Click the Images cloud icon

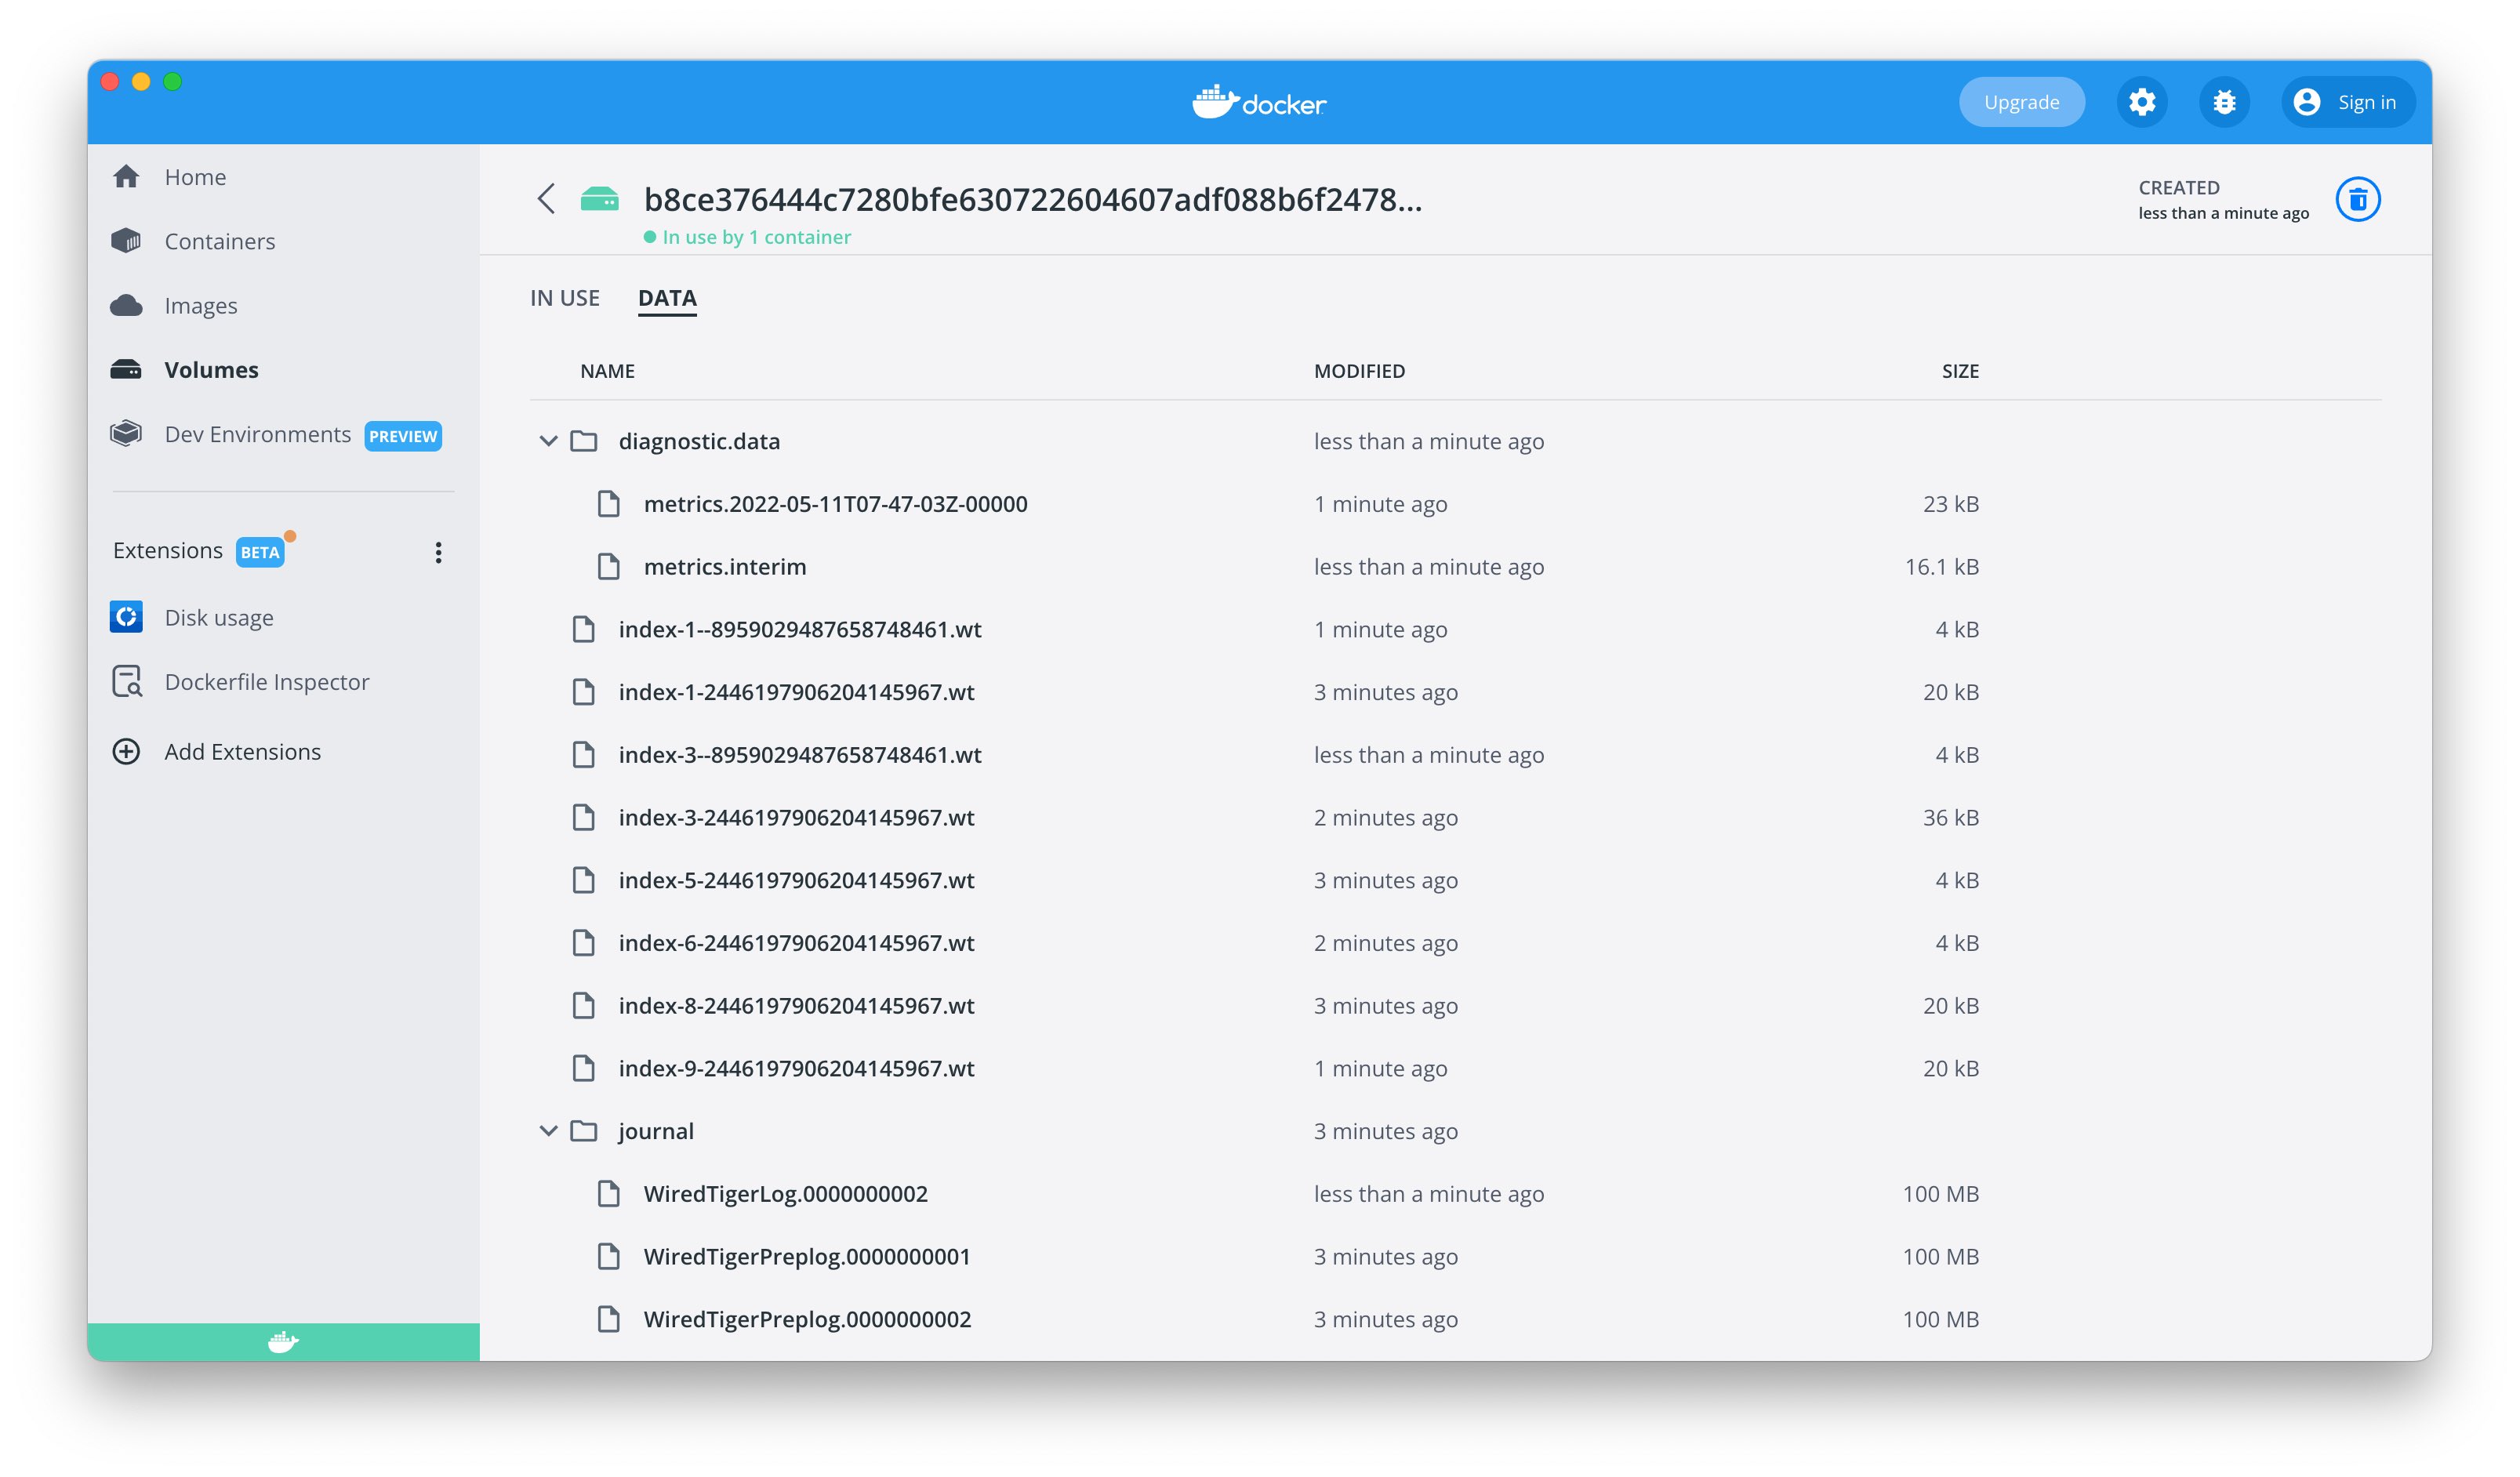pyautogui.click(x=126, y=305)
